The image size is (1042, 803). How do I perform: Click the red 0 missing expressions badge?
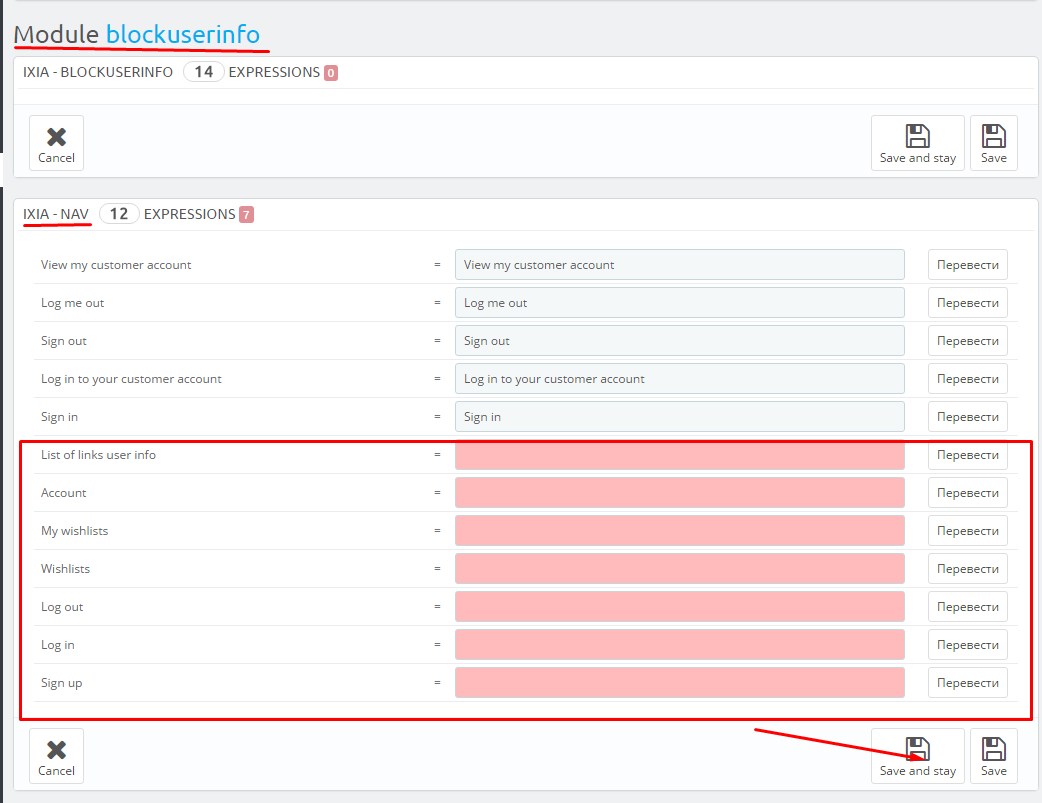pos(331,72)
